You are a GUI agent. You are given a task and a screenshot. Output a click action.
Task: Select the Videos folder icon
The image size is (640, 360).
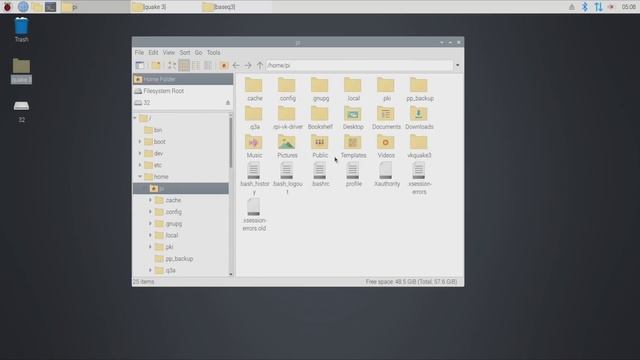click(386, 147)
